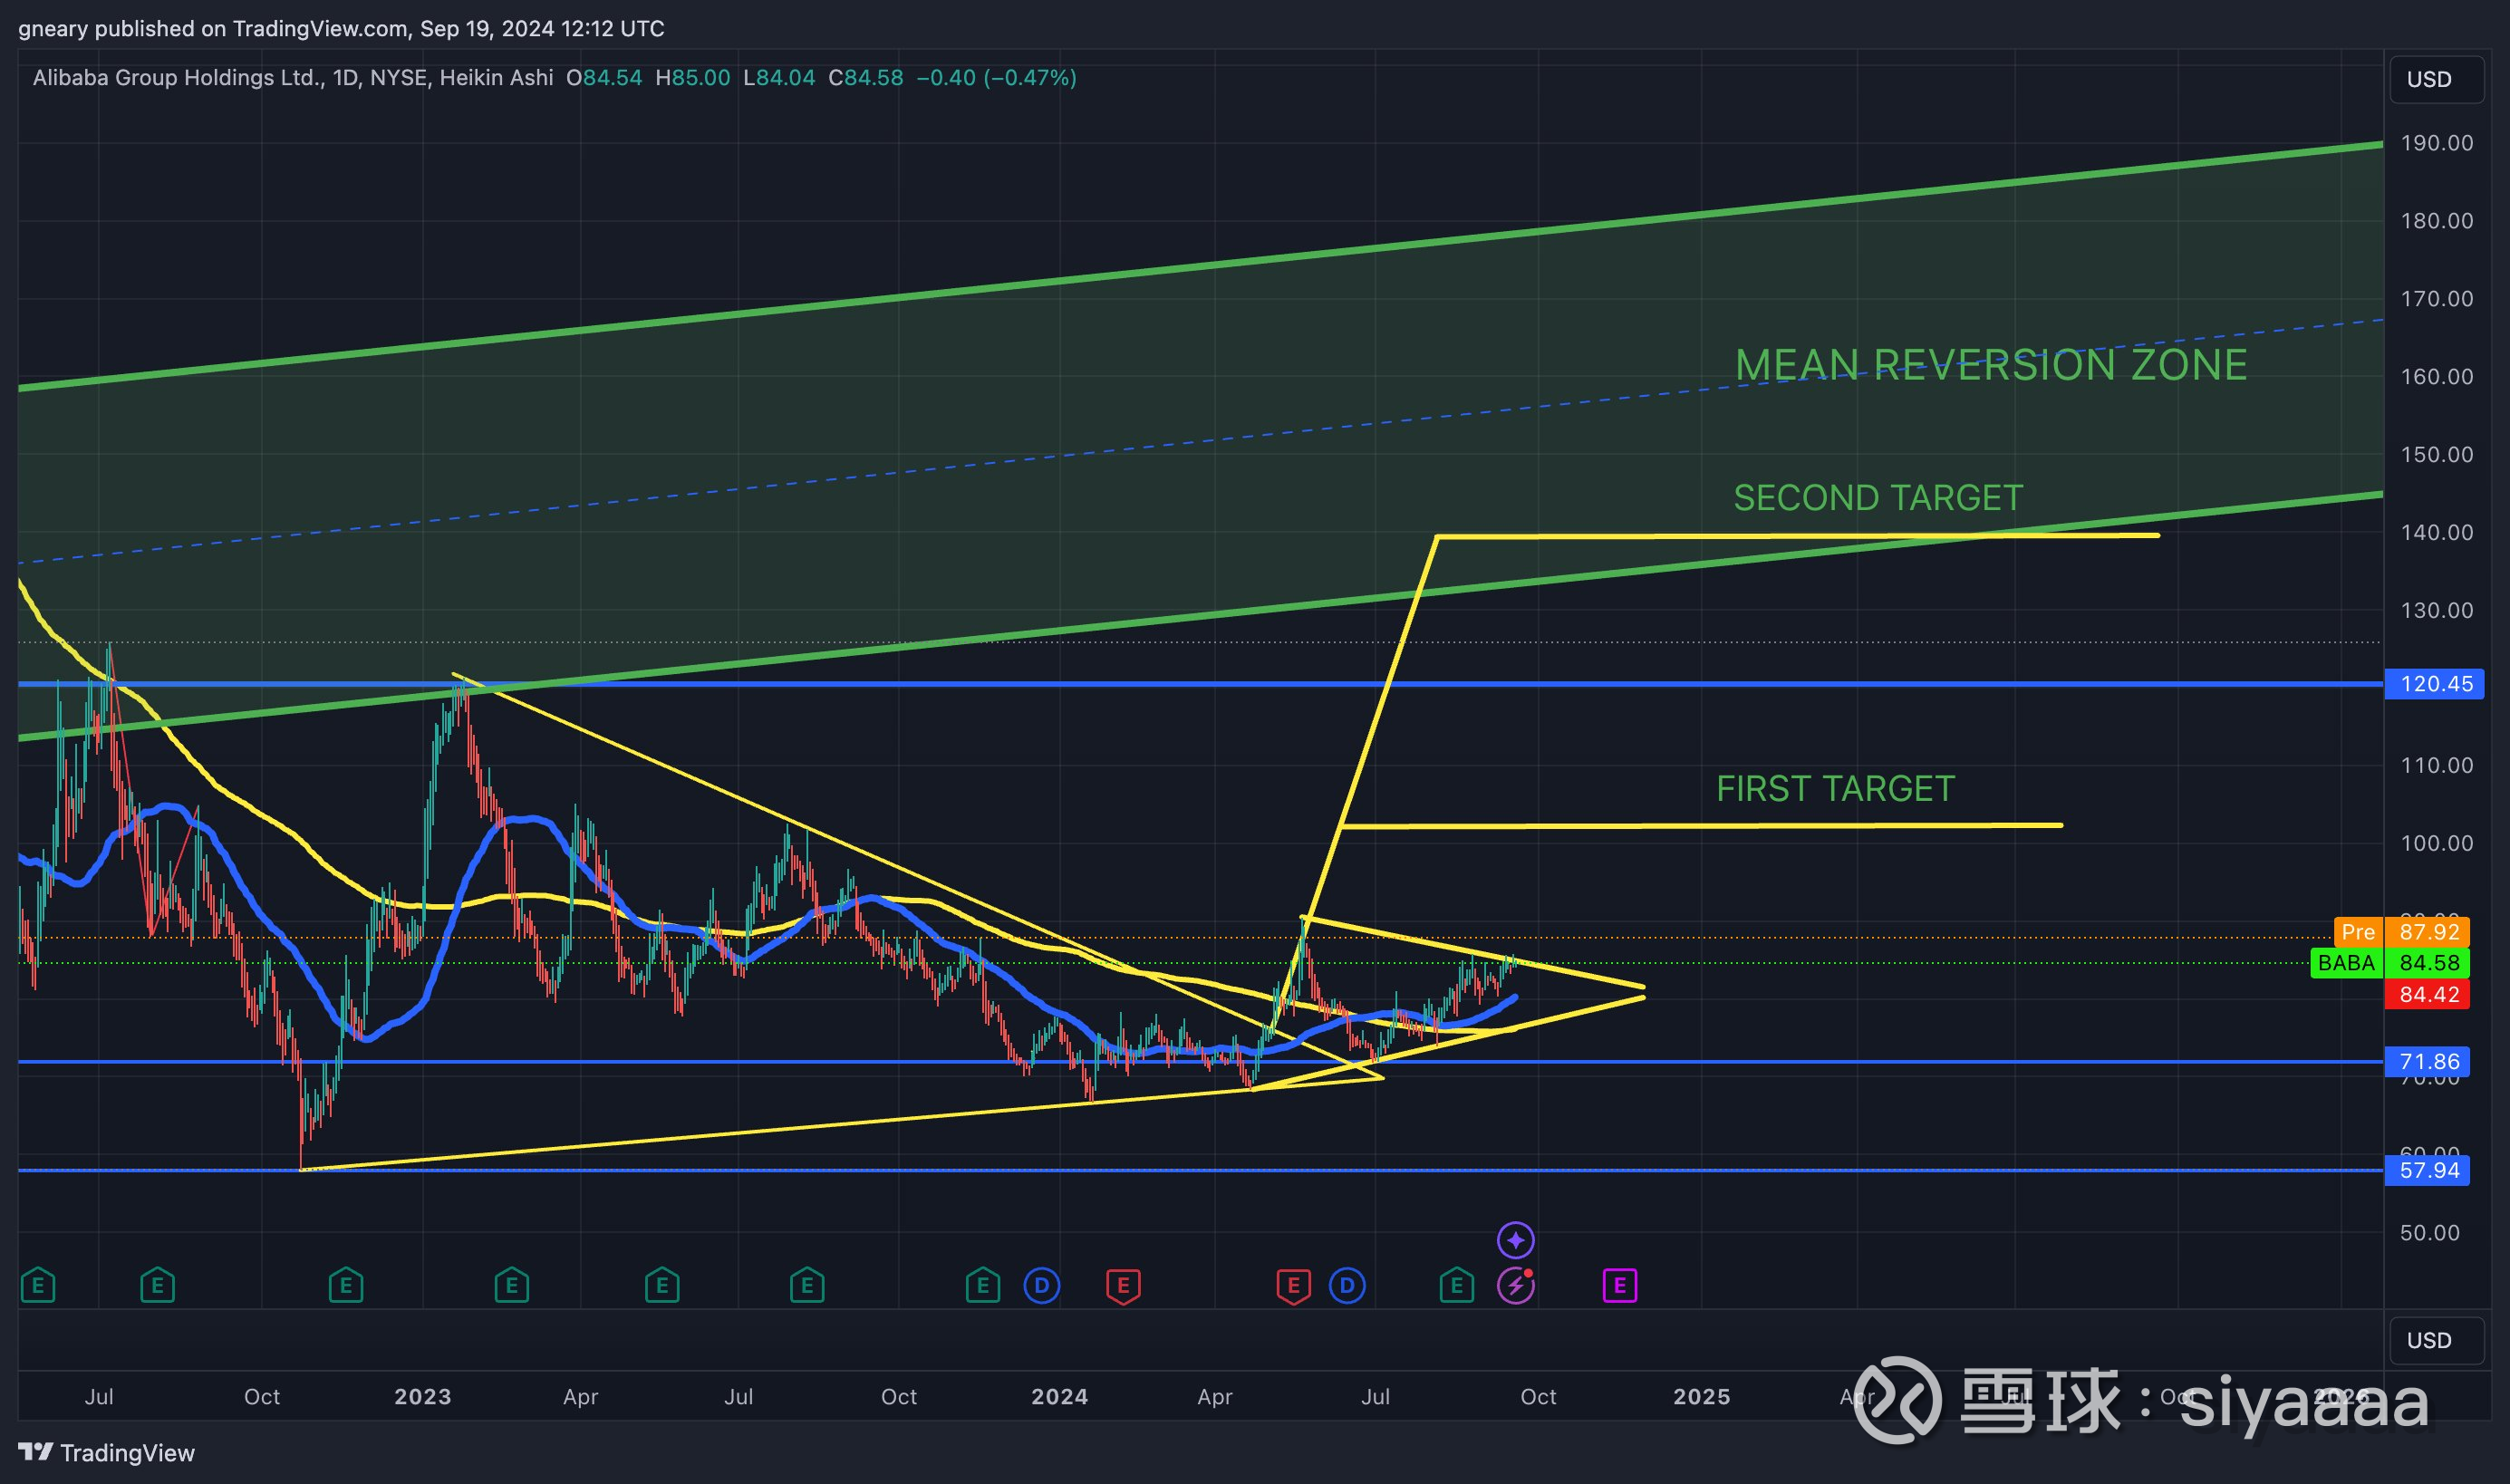Open the green earnings marker near November 2022
Screen dimensions: 2510x1484
[346, 1285]
